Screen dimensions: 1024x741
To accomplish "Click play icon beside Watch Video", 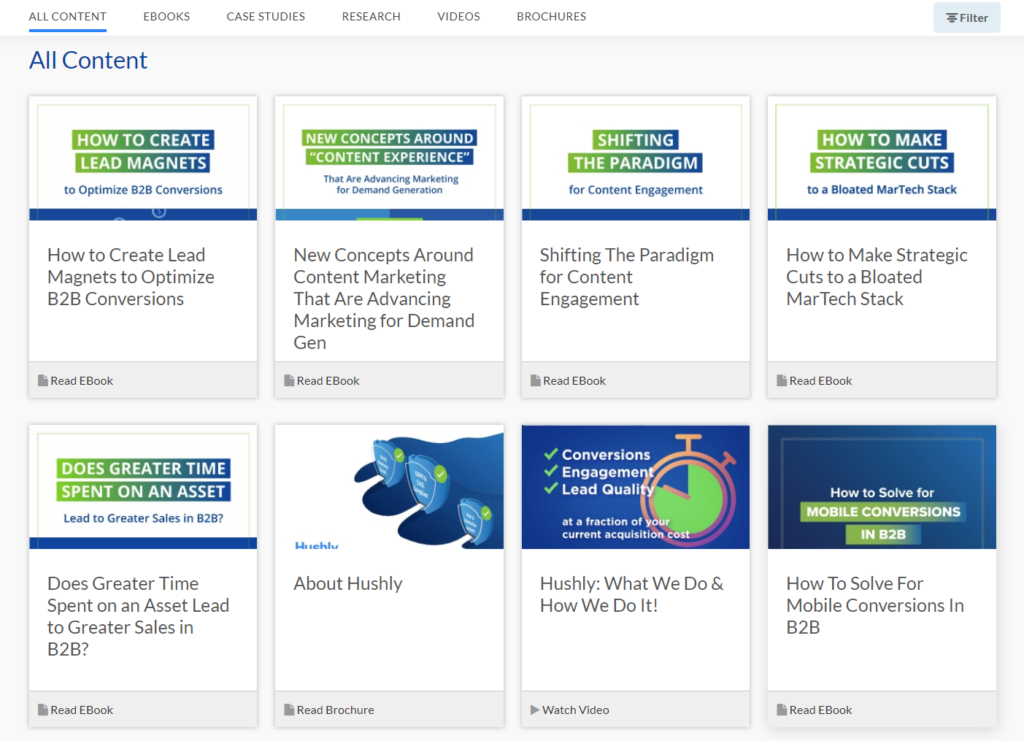I will tap(535, 710).
